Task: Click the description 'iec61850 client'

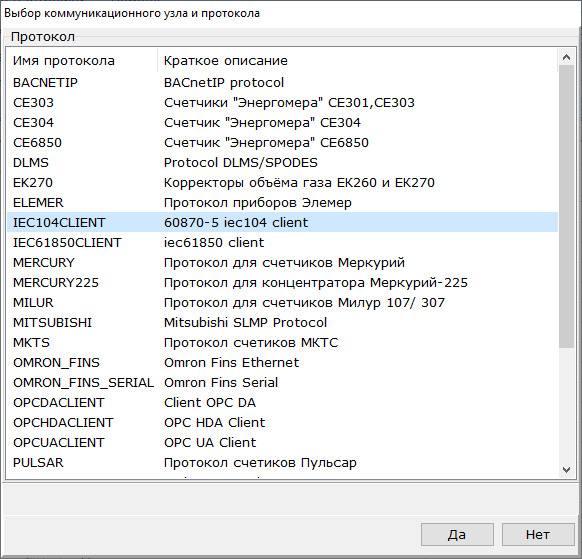Action: (214, 242)
